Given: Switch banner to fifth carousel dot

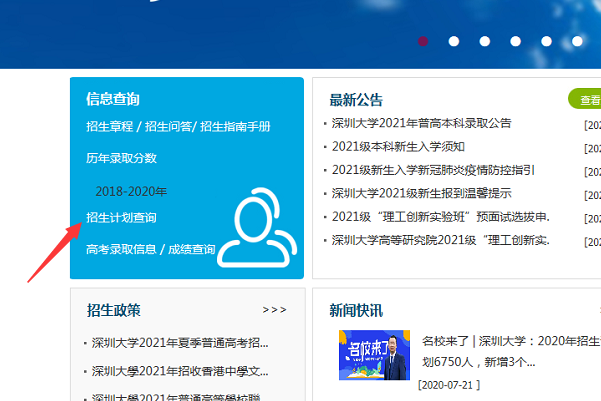Looking at the screenshot, I should (547, 41).
